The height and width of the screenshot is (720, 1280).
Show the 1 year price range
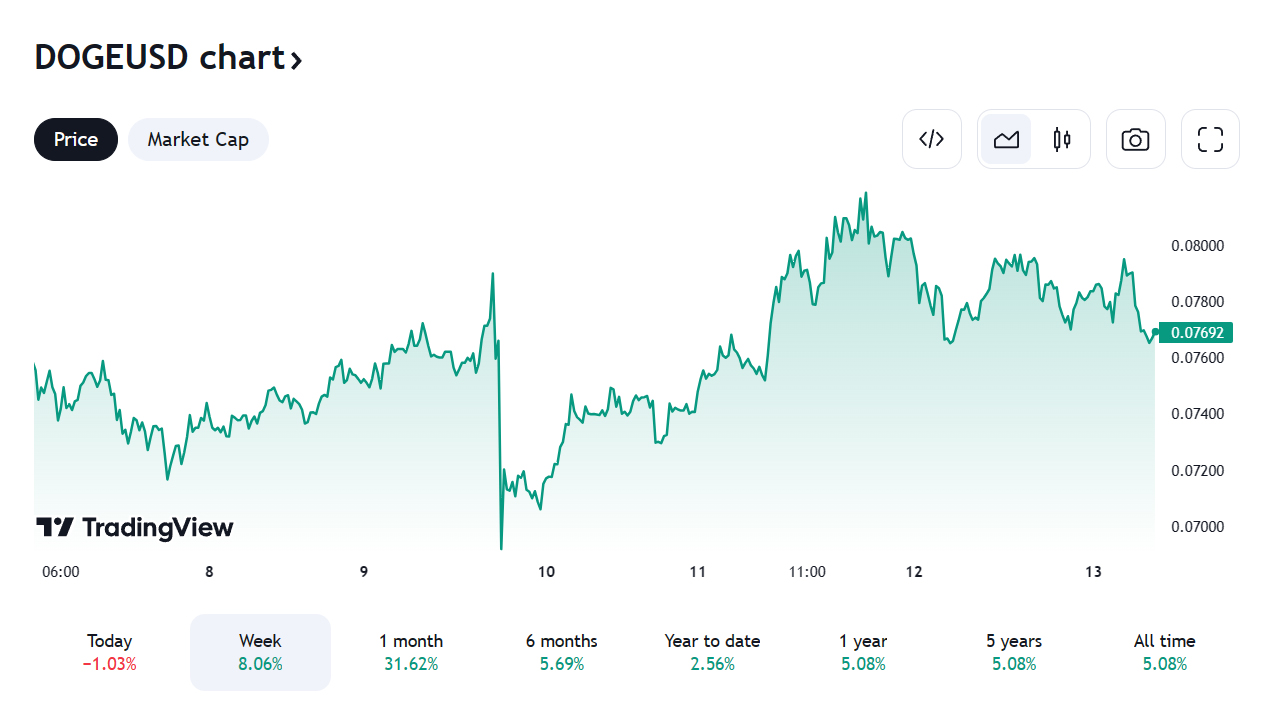click(863, 651)
